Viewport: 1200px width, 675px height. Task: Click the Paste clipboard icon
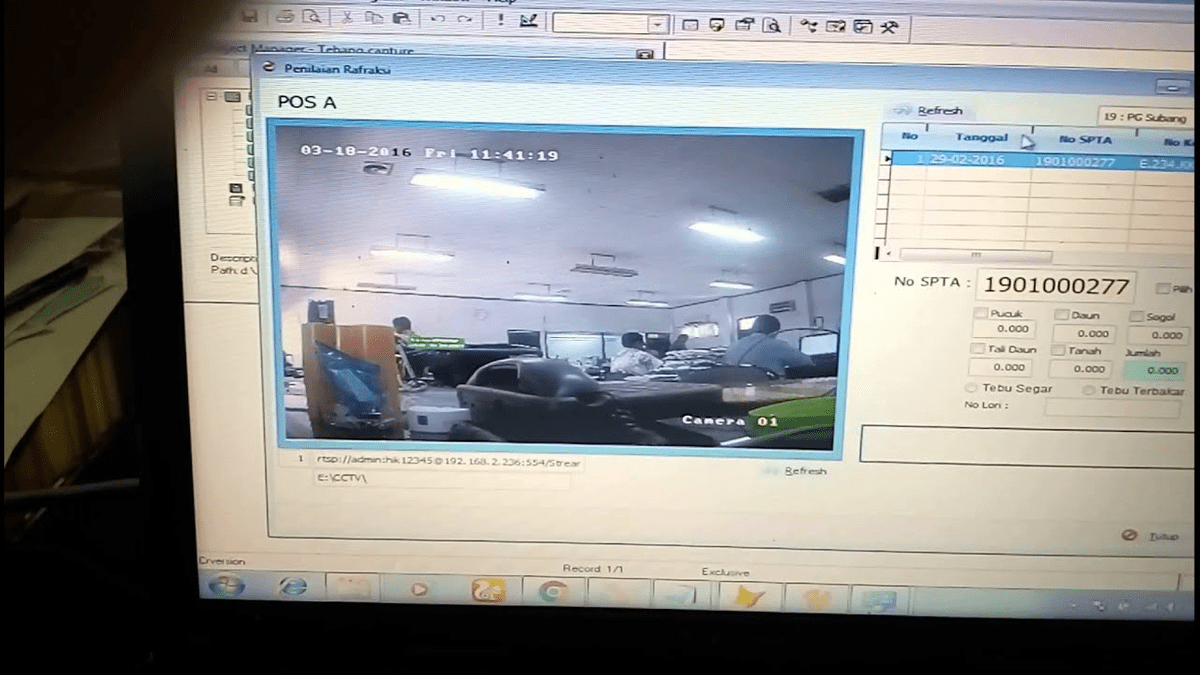tap(401, 18)
